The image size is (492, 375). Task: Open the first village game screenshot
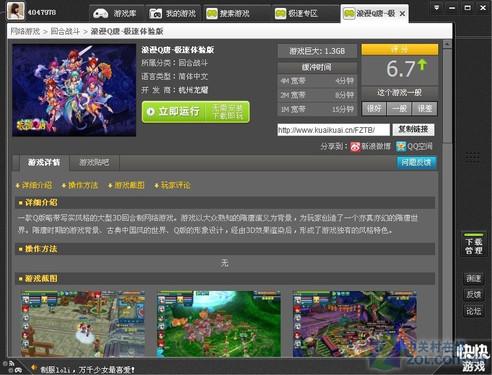click(83, 324)
